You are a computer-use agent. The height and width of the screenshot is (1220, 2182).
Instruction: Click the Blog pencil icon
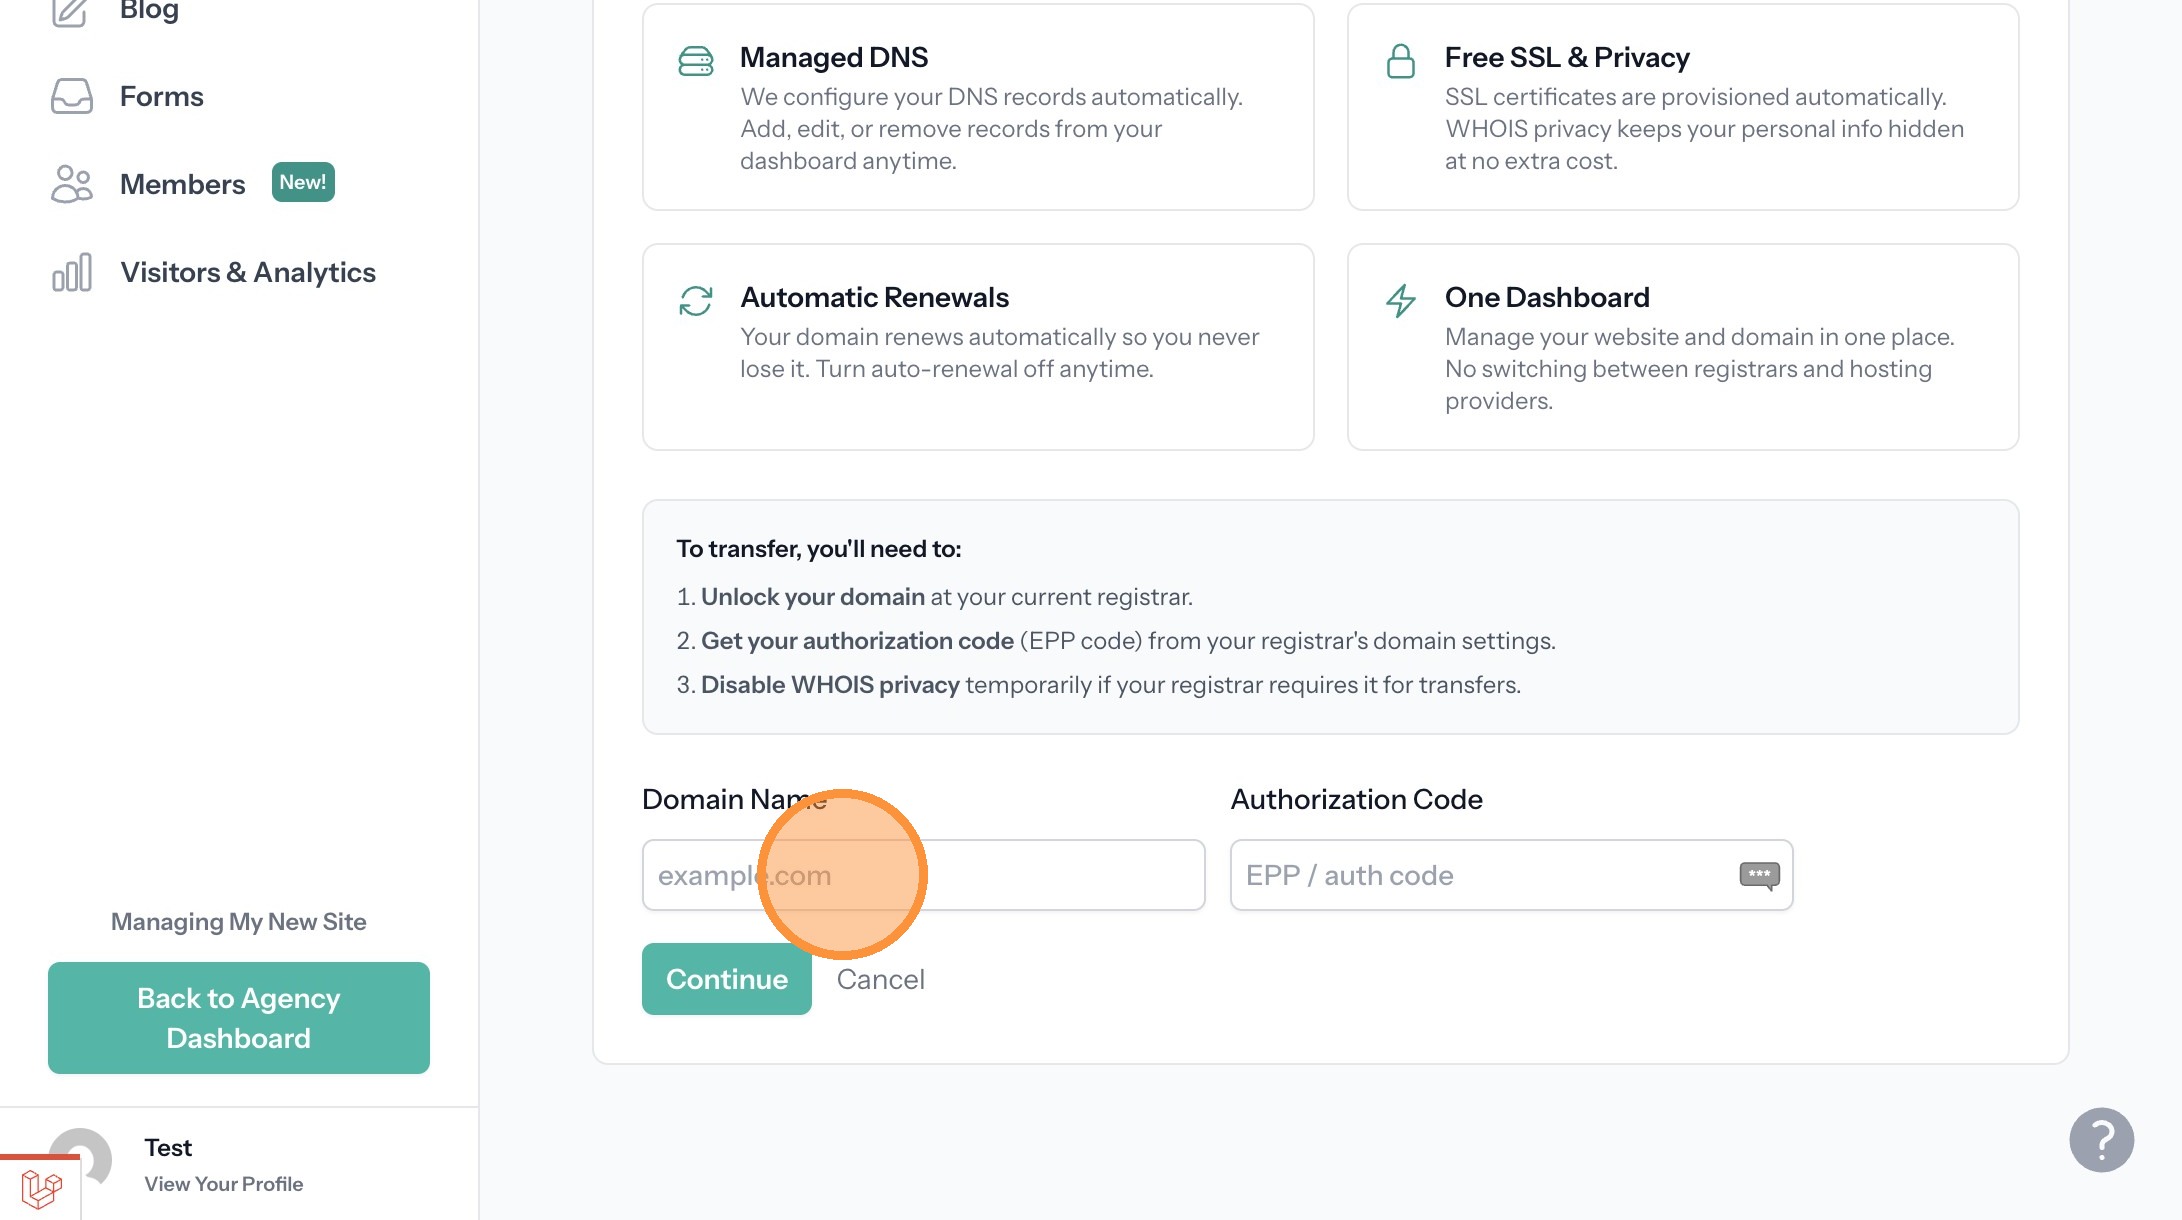tap(69, 12)
